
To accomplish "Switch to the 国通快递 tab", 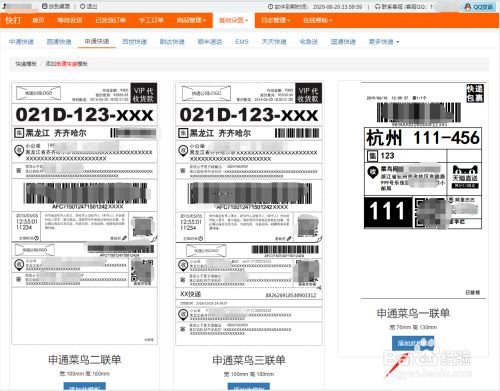I will coord(343,42).
